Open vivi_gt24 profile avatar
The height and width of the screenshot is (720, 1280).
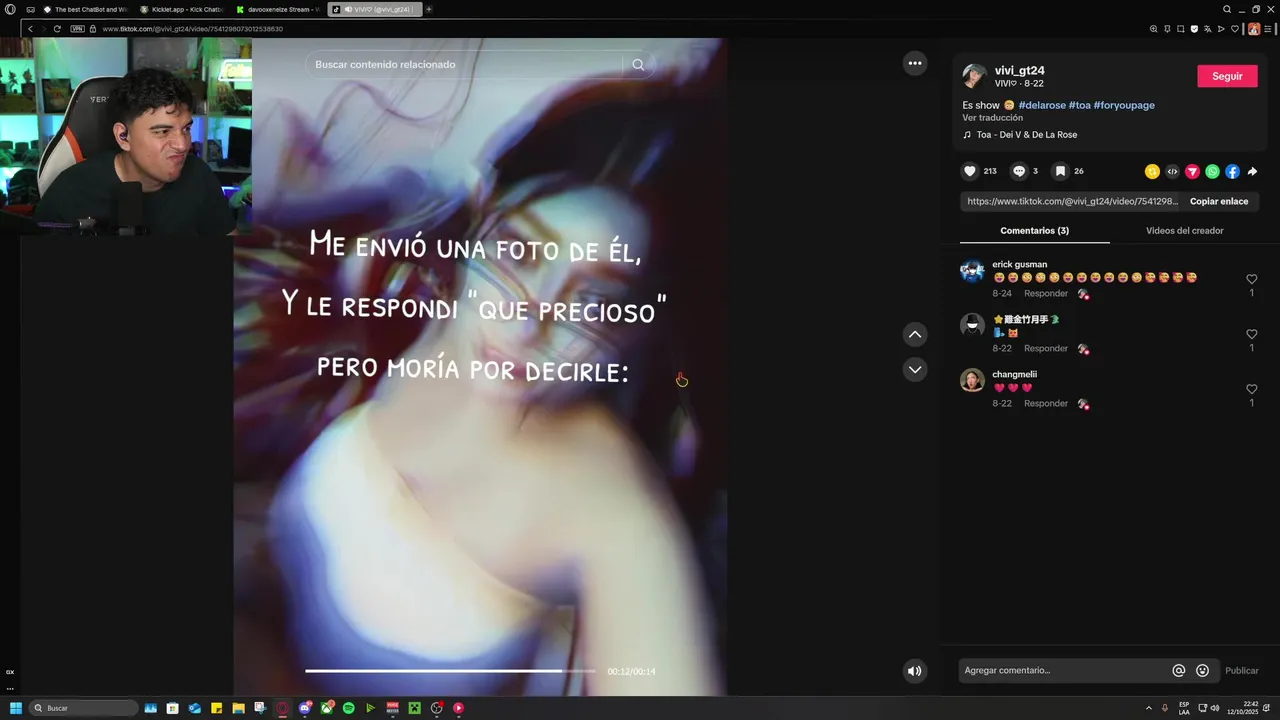pyautogui.click(x=974, y=76)
